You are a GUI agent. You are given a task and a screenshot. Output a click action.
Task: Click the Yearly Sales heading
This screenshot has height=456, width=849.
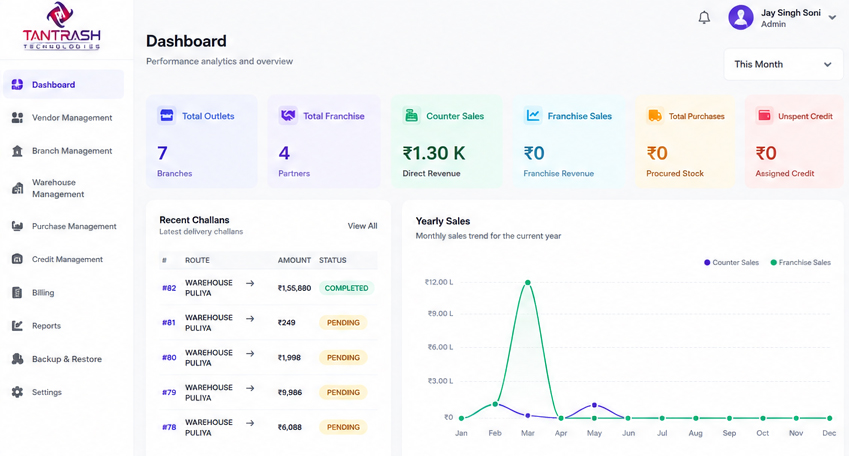point(442,221)
